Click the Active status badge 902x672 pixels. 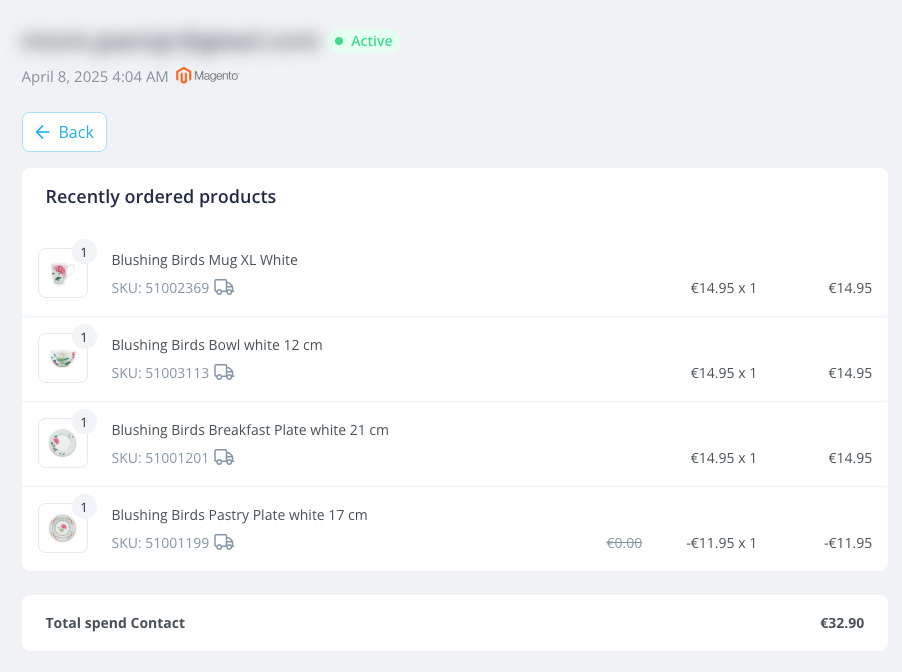tap(364, 41)
